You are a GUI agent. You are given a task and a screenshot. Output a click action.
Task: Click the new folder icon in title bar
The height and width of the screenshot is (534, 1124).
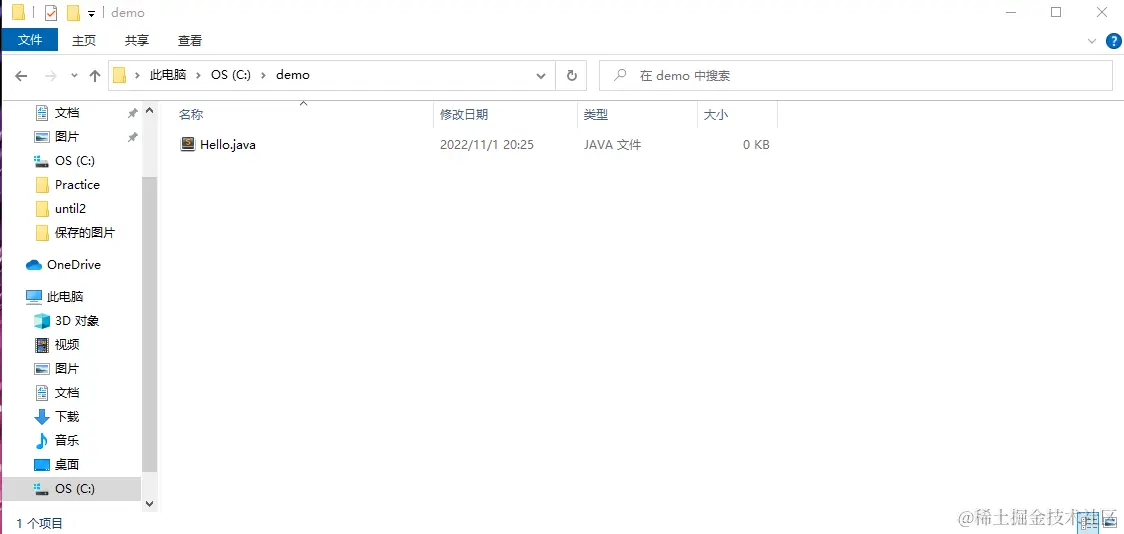tap(72, 13)
